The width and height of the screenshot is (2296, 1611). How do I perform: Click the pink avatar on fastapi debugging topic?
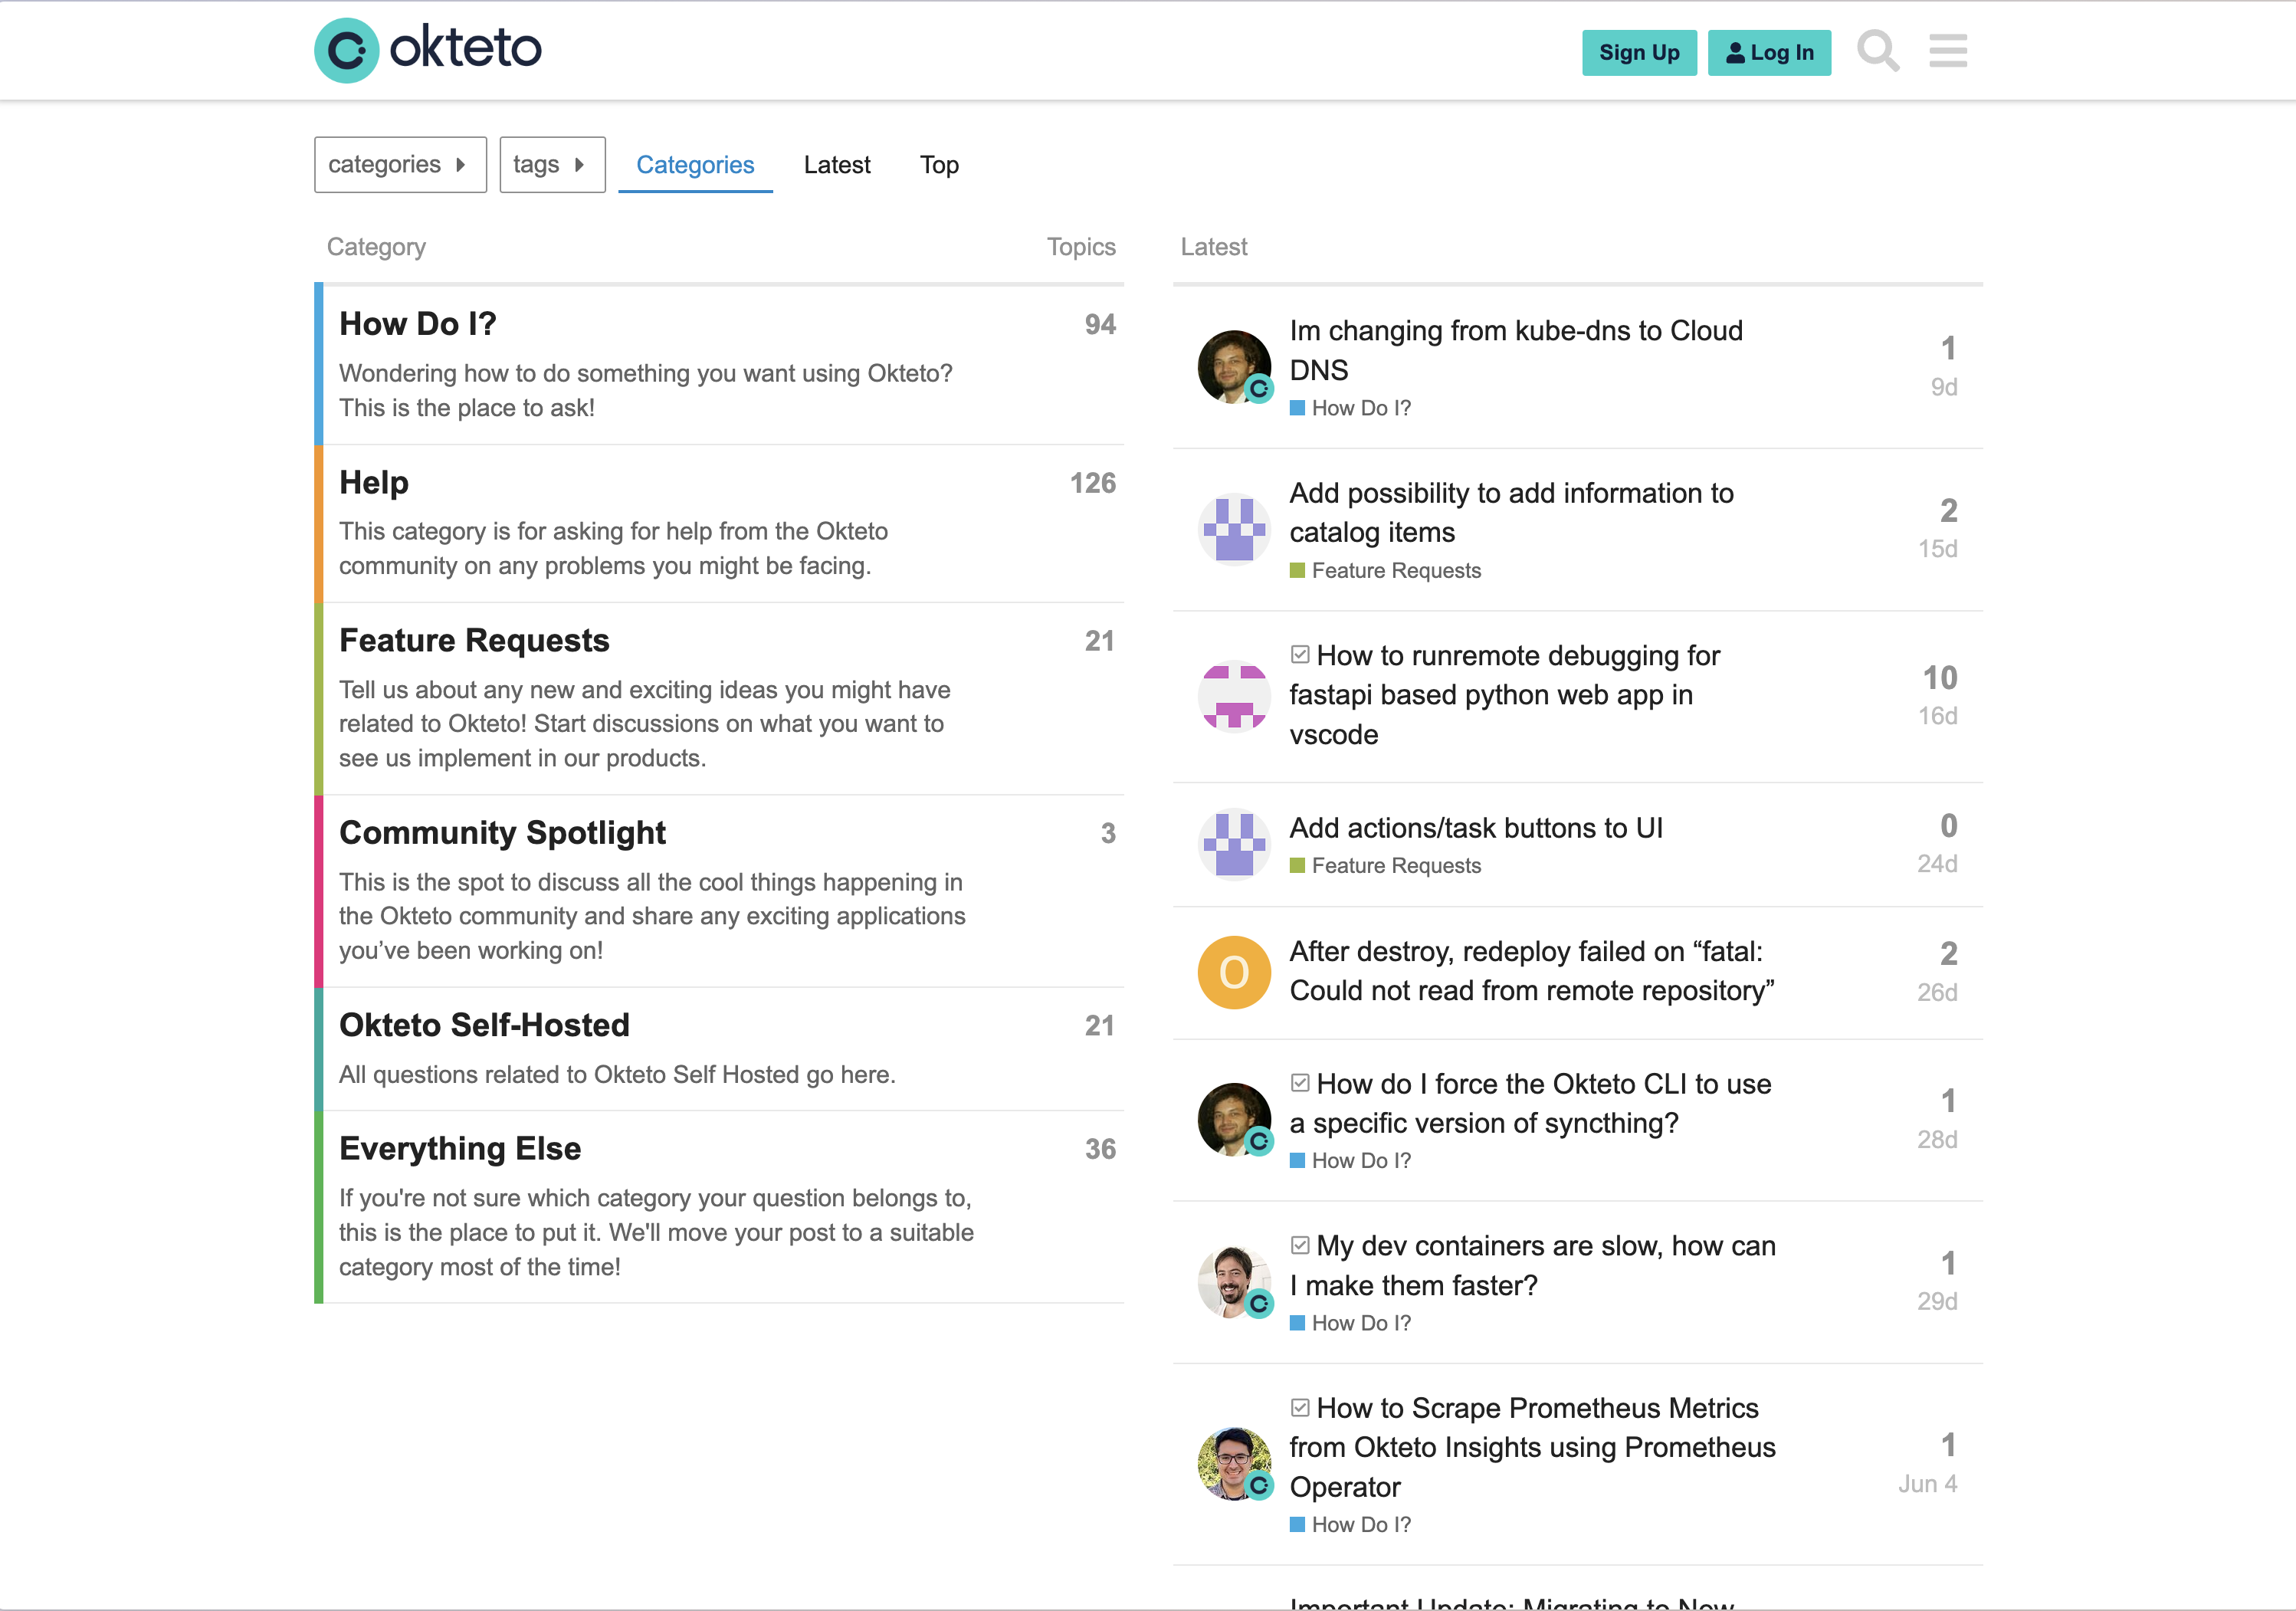[1233, 695]
